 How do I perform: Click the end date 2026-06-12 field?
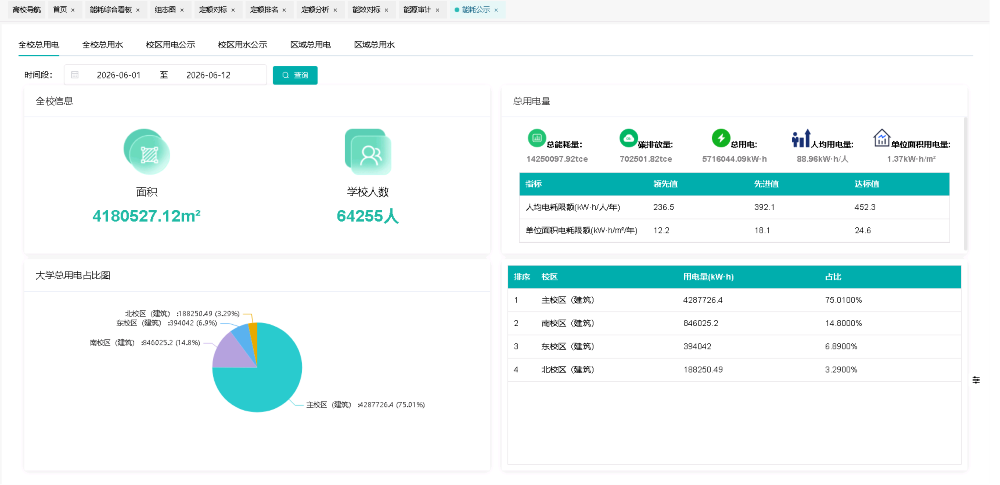209,75
